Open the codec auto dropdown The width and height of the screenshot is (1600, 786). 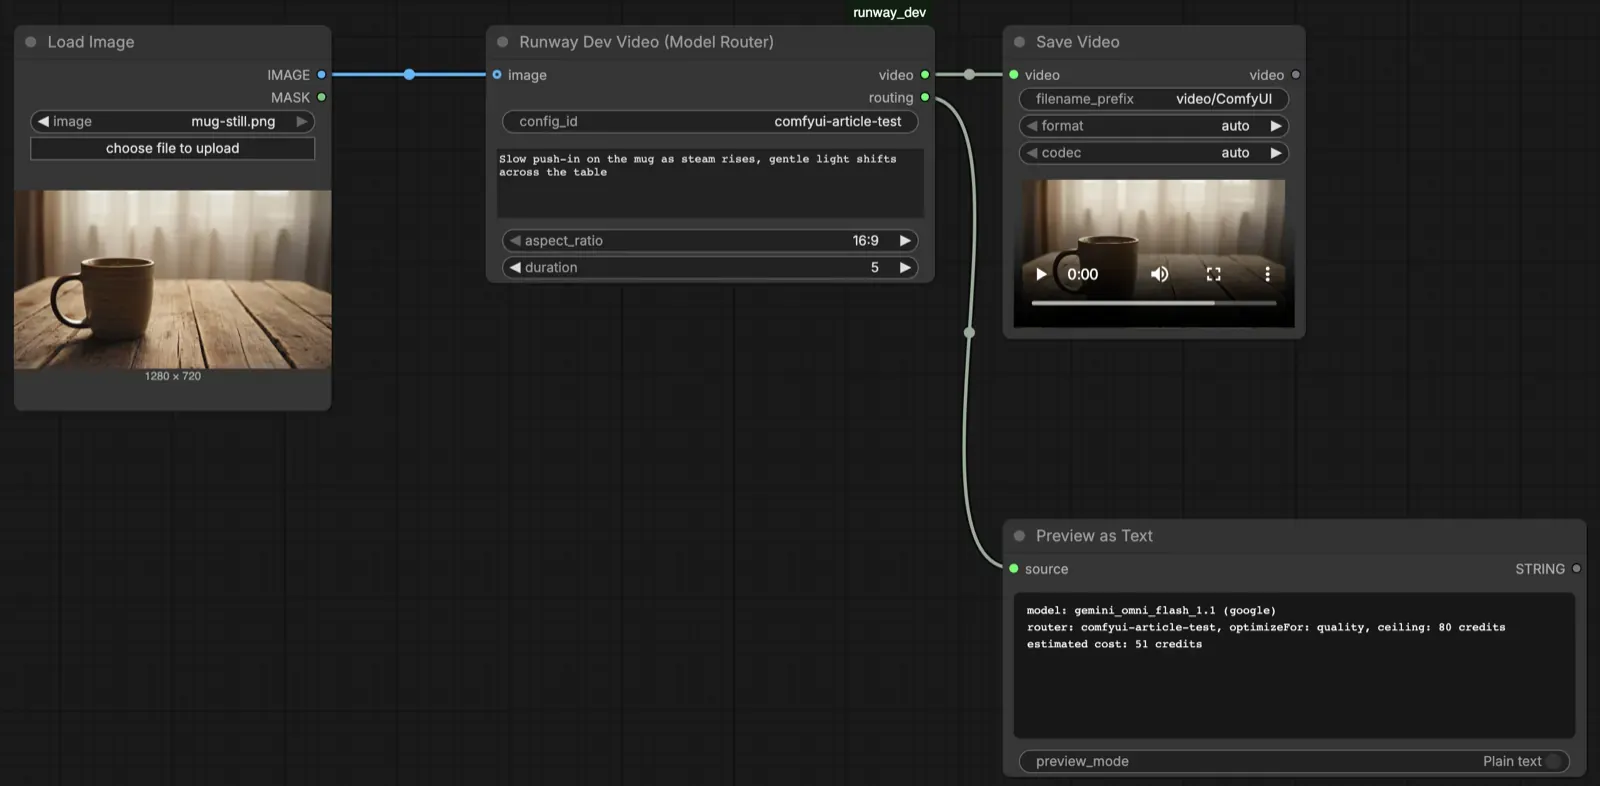pyautogui.click(x=1154, y=153)
